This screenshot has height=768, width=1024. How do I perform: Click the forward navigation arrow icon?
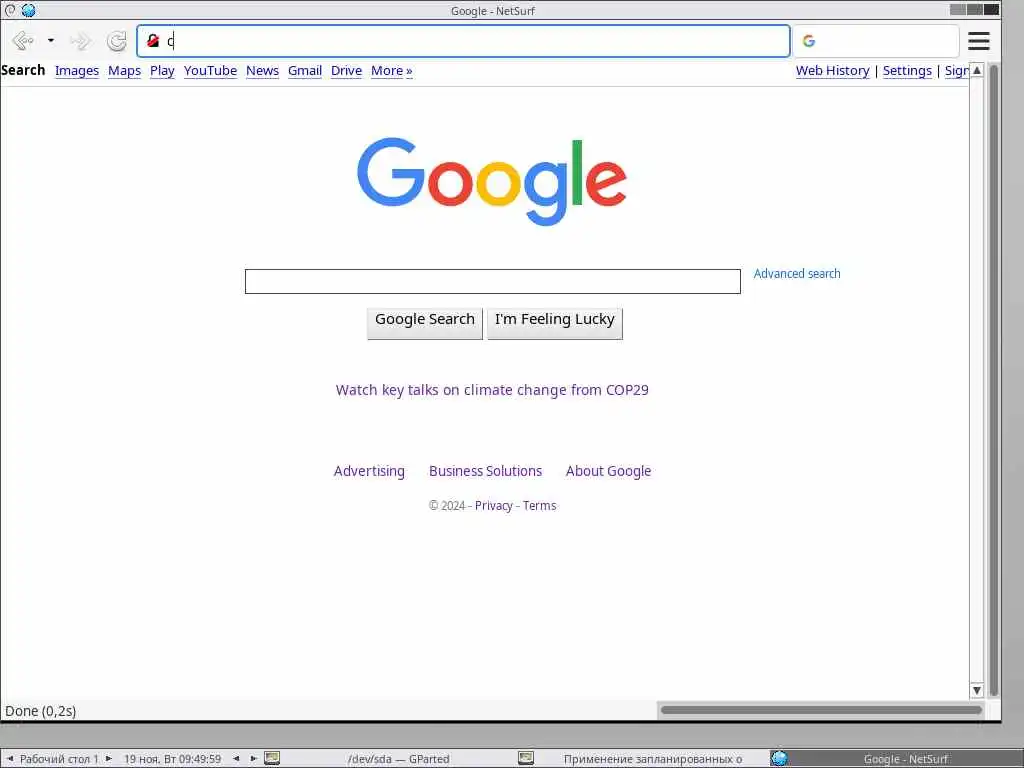click(80, 41)
